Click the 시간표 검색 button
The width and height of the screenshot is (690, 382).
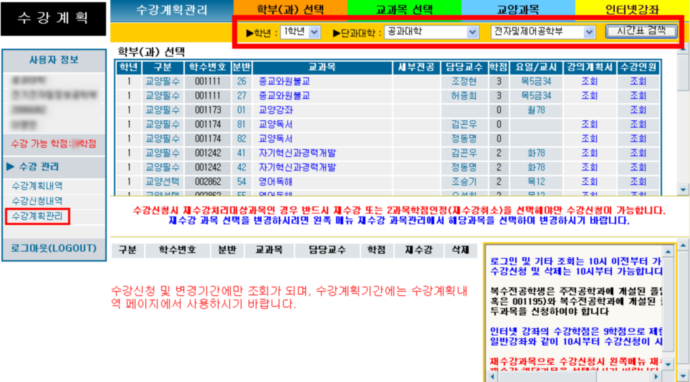[642, 31]
